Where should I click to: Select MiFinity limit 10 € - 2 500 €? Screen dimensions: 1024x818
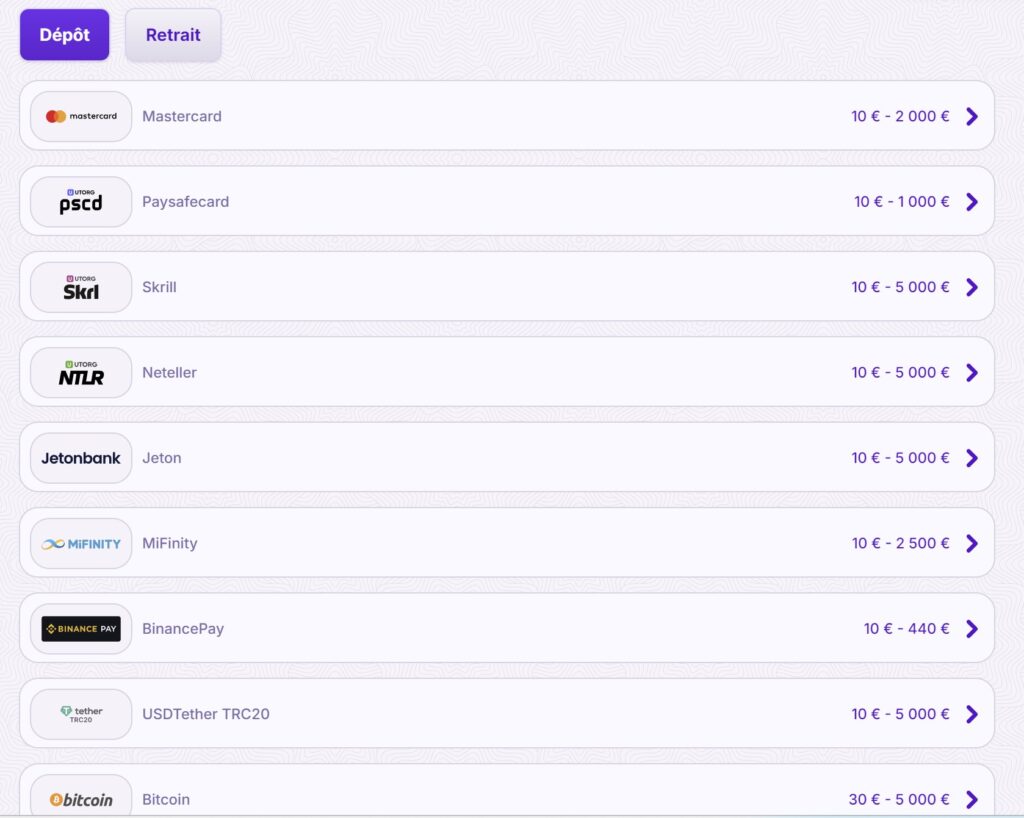click(x=901, y=544)
